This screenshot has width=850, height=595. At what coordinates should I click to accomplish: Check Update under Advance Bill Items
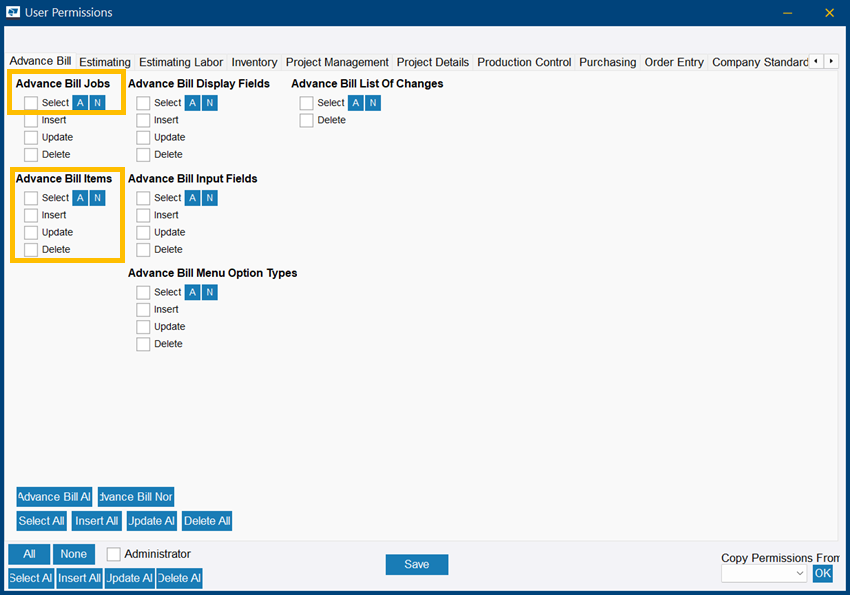(31, 232)
